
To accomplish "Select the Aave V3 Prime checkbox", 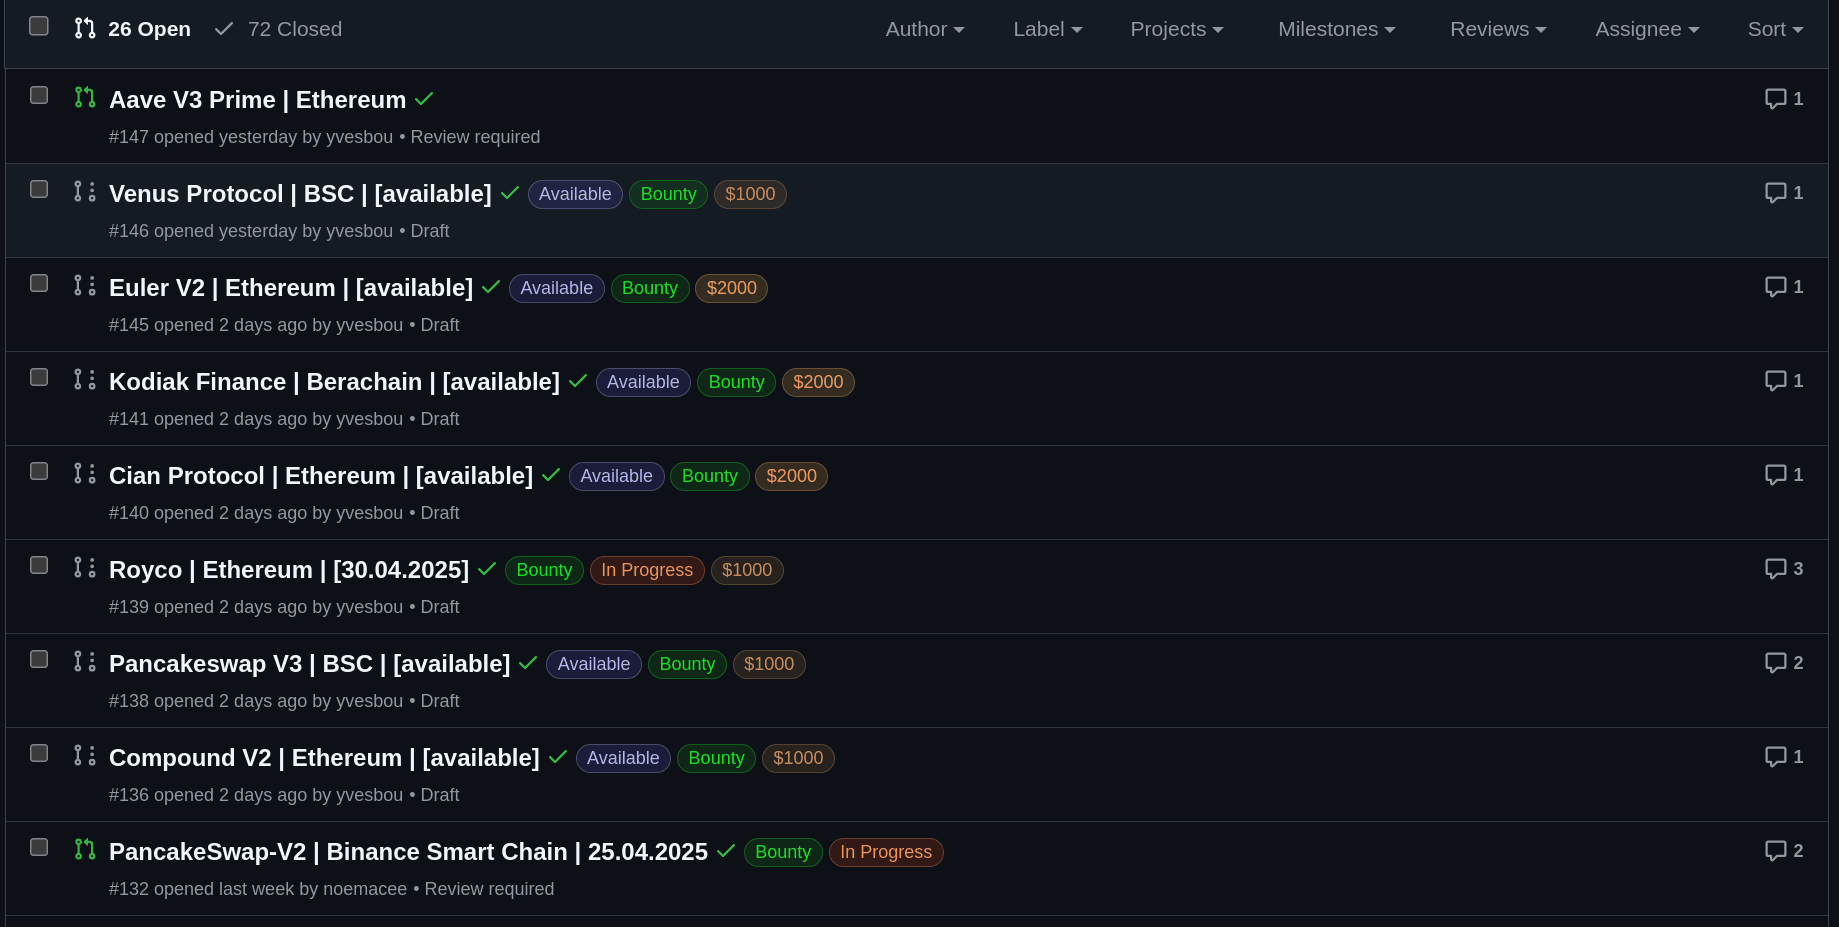I will click(x=39, y=95).
